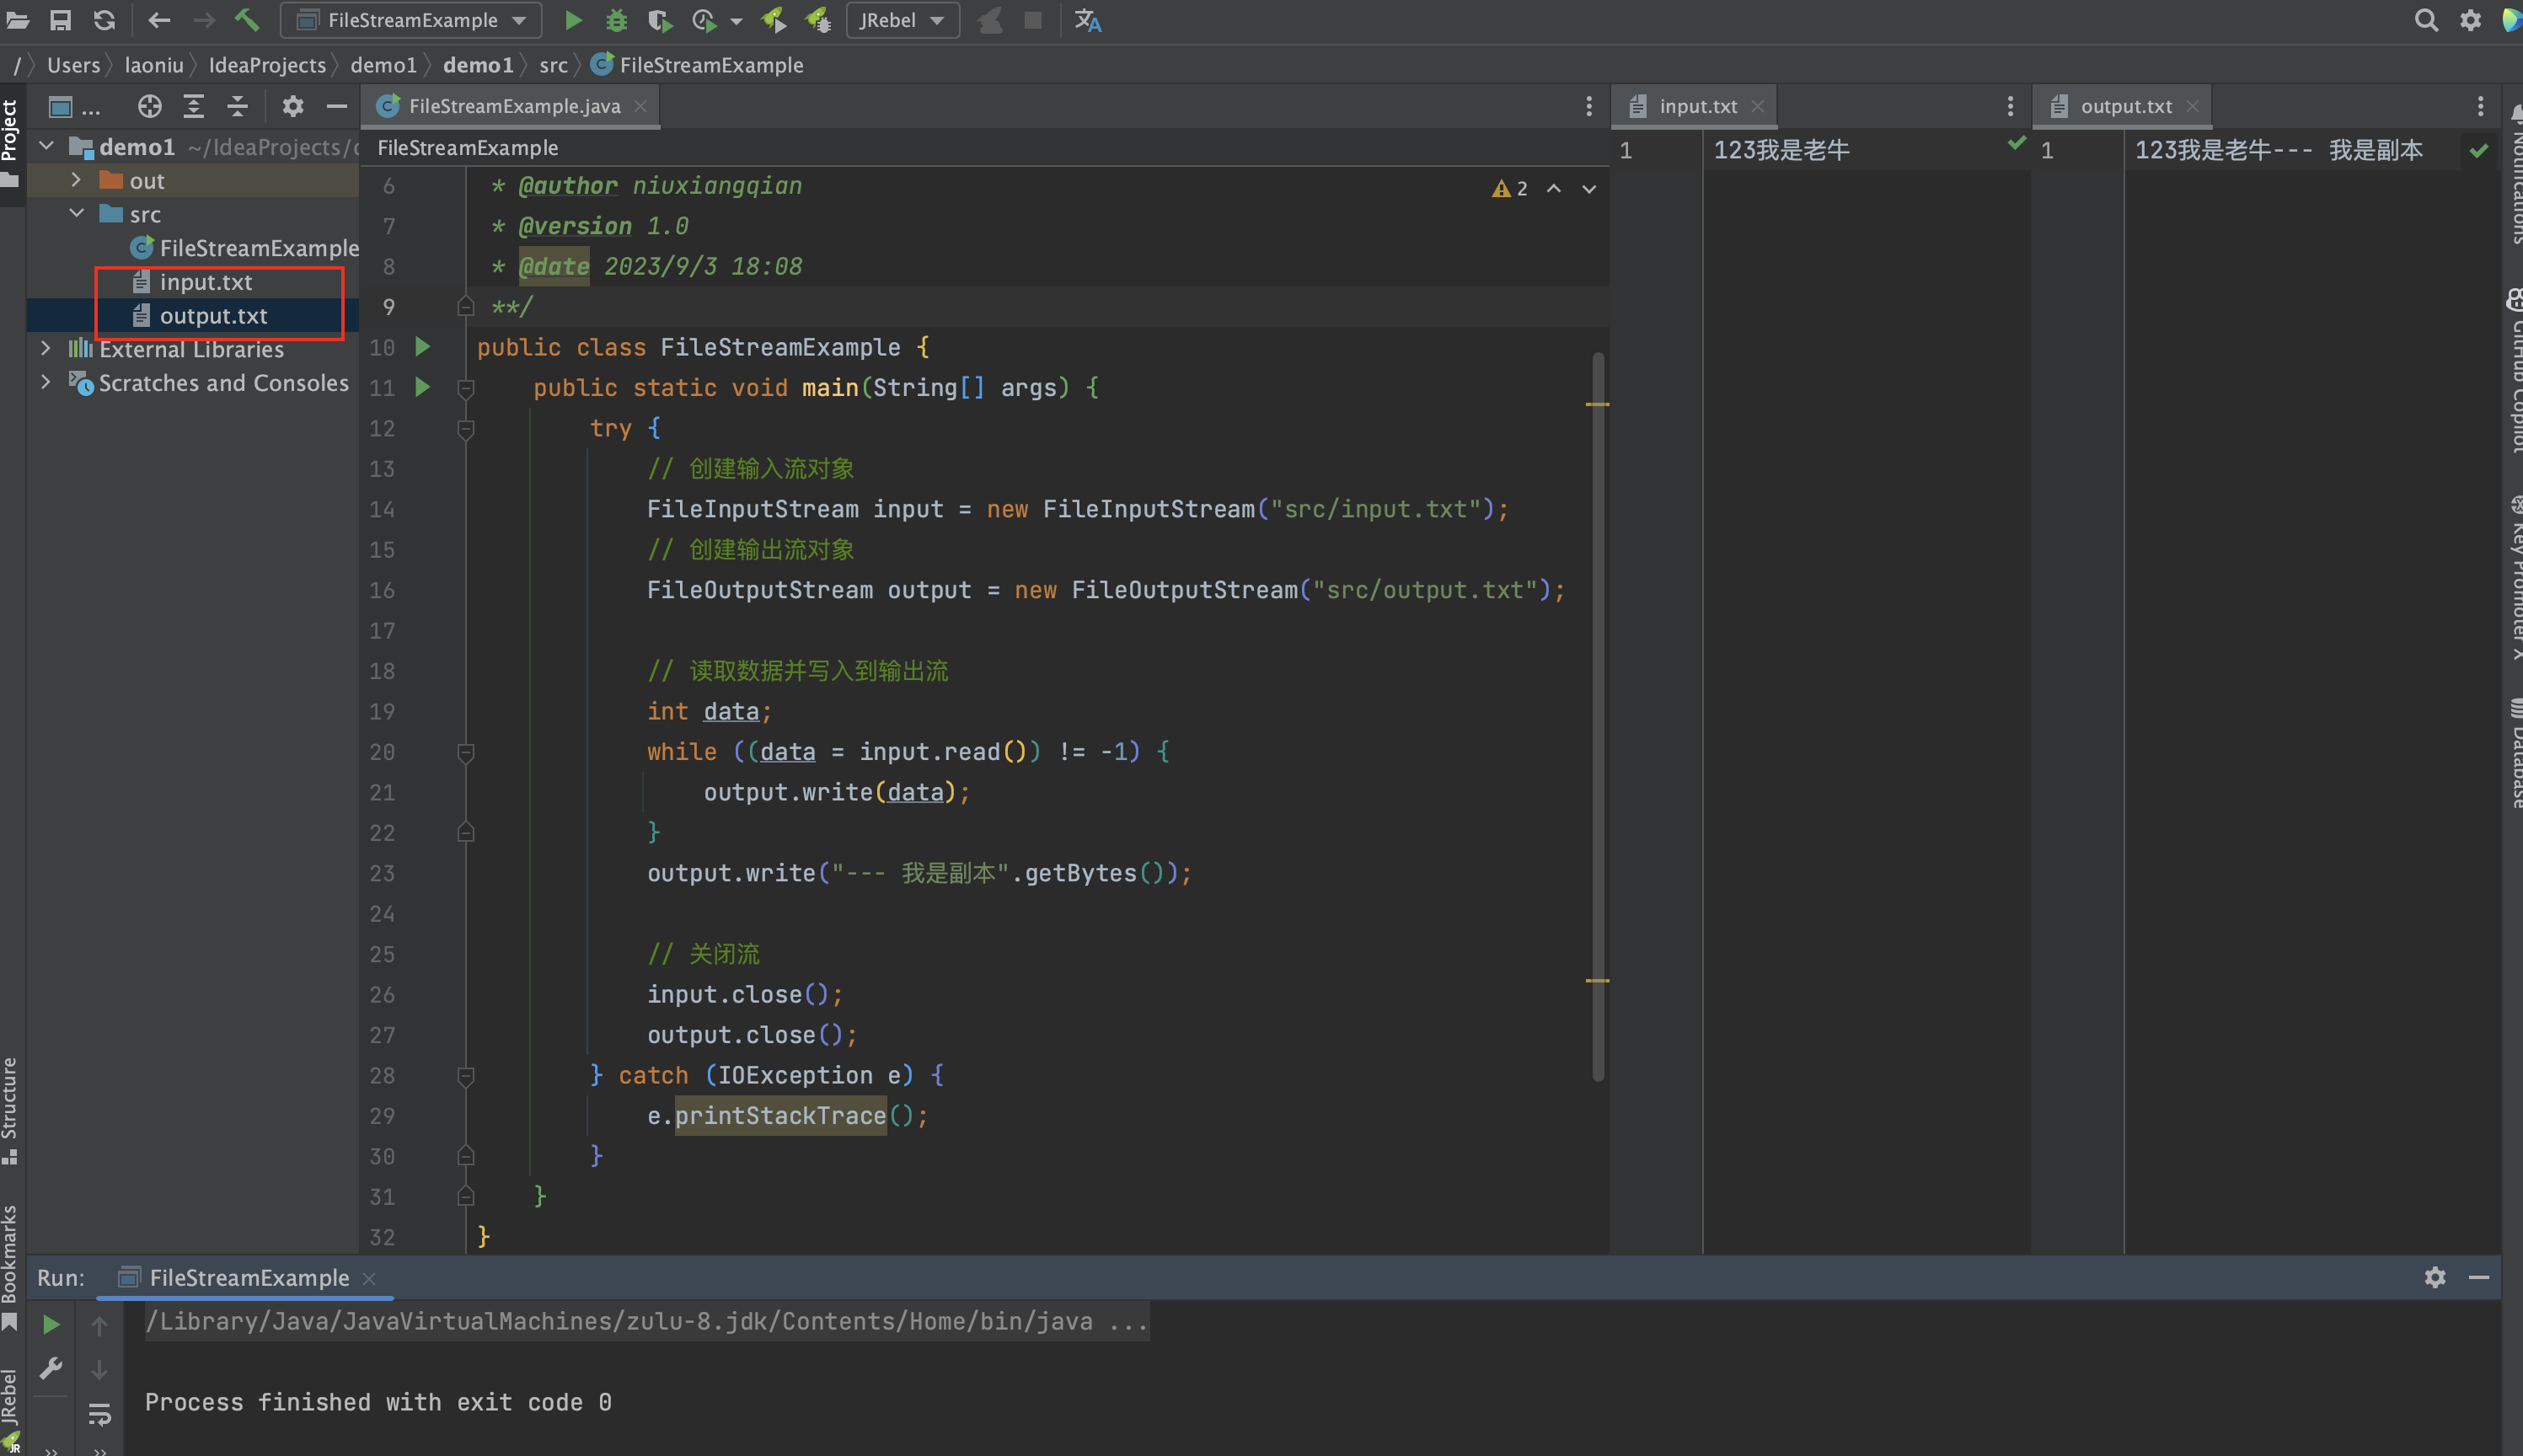Click the Select Opened File target icon
Viewport: 2523px width, 1456px height.
(149, 106)
